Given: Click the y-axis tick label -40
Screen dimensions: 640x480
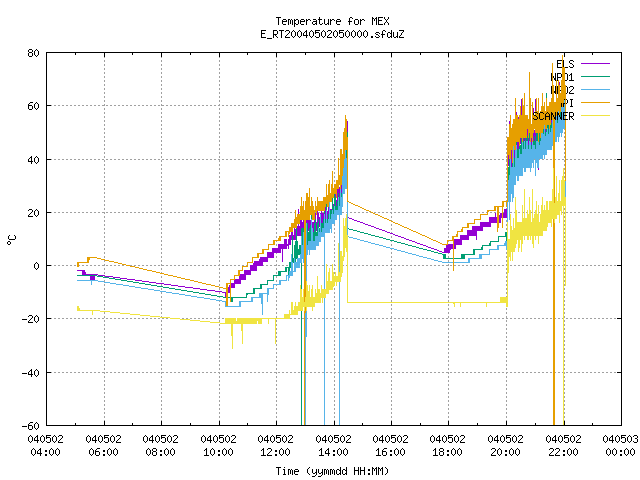Looking at the screenshot, I should (31, 373).
